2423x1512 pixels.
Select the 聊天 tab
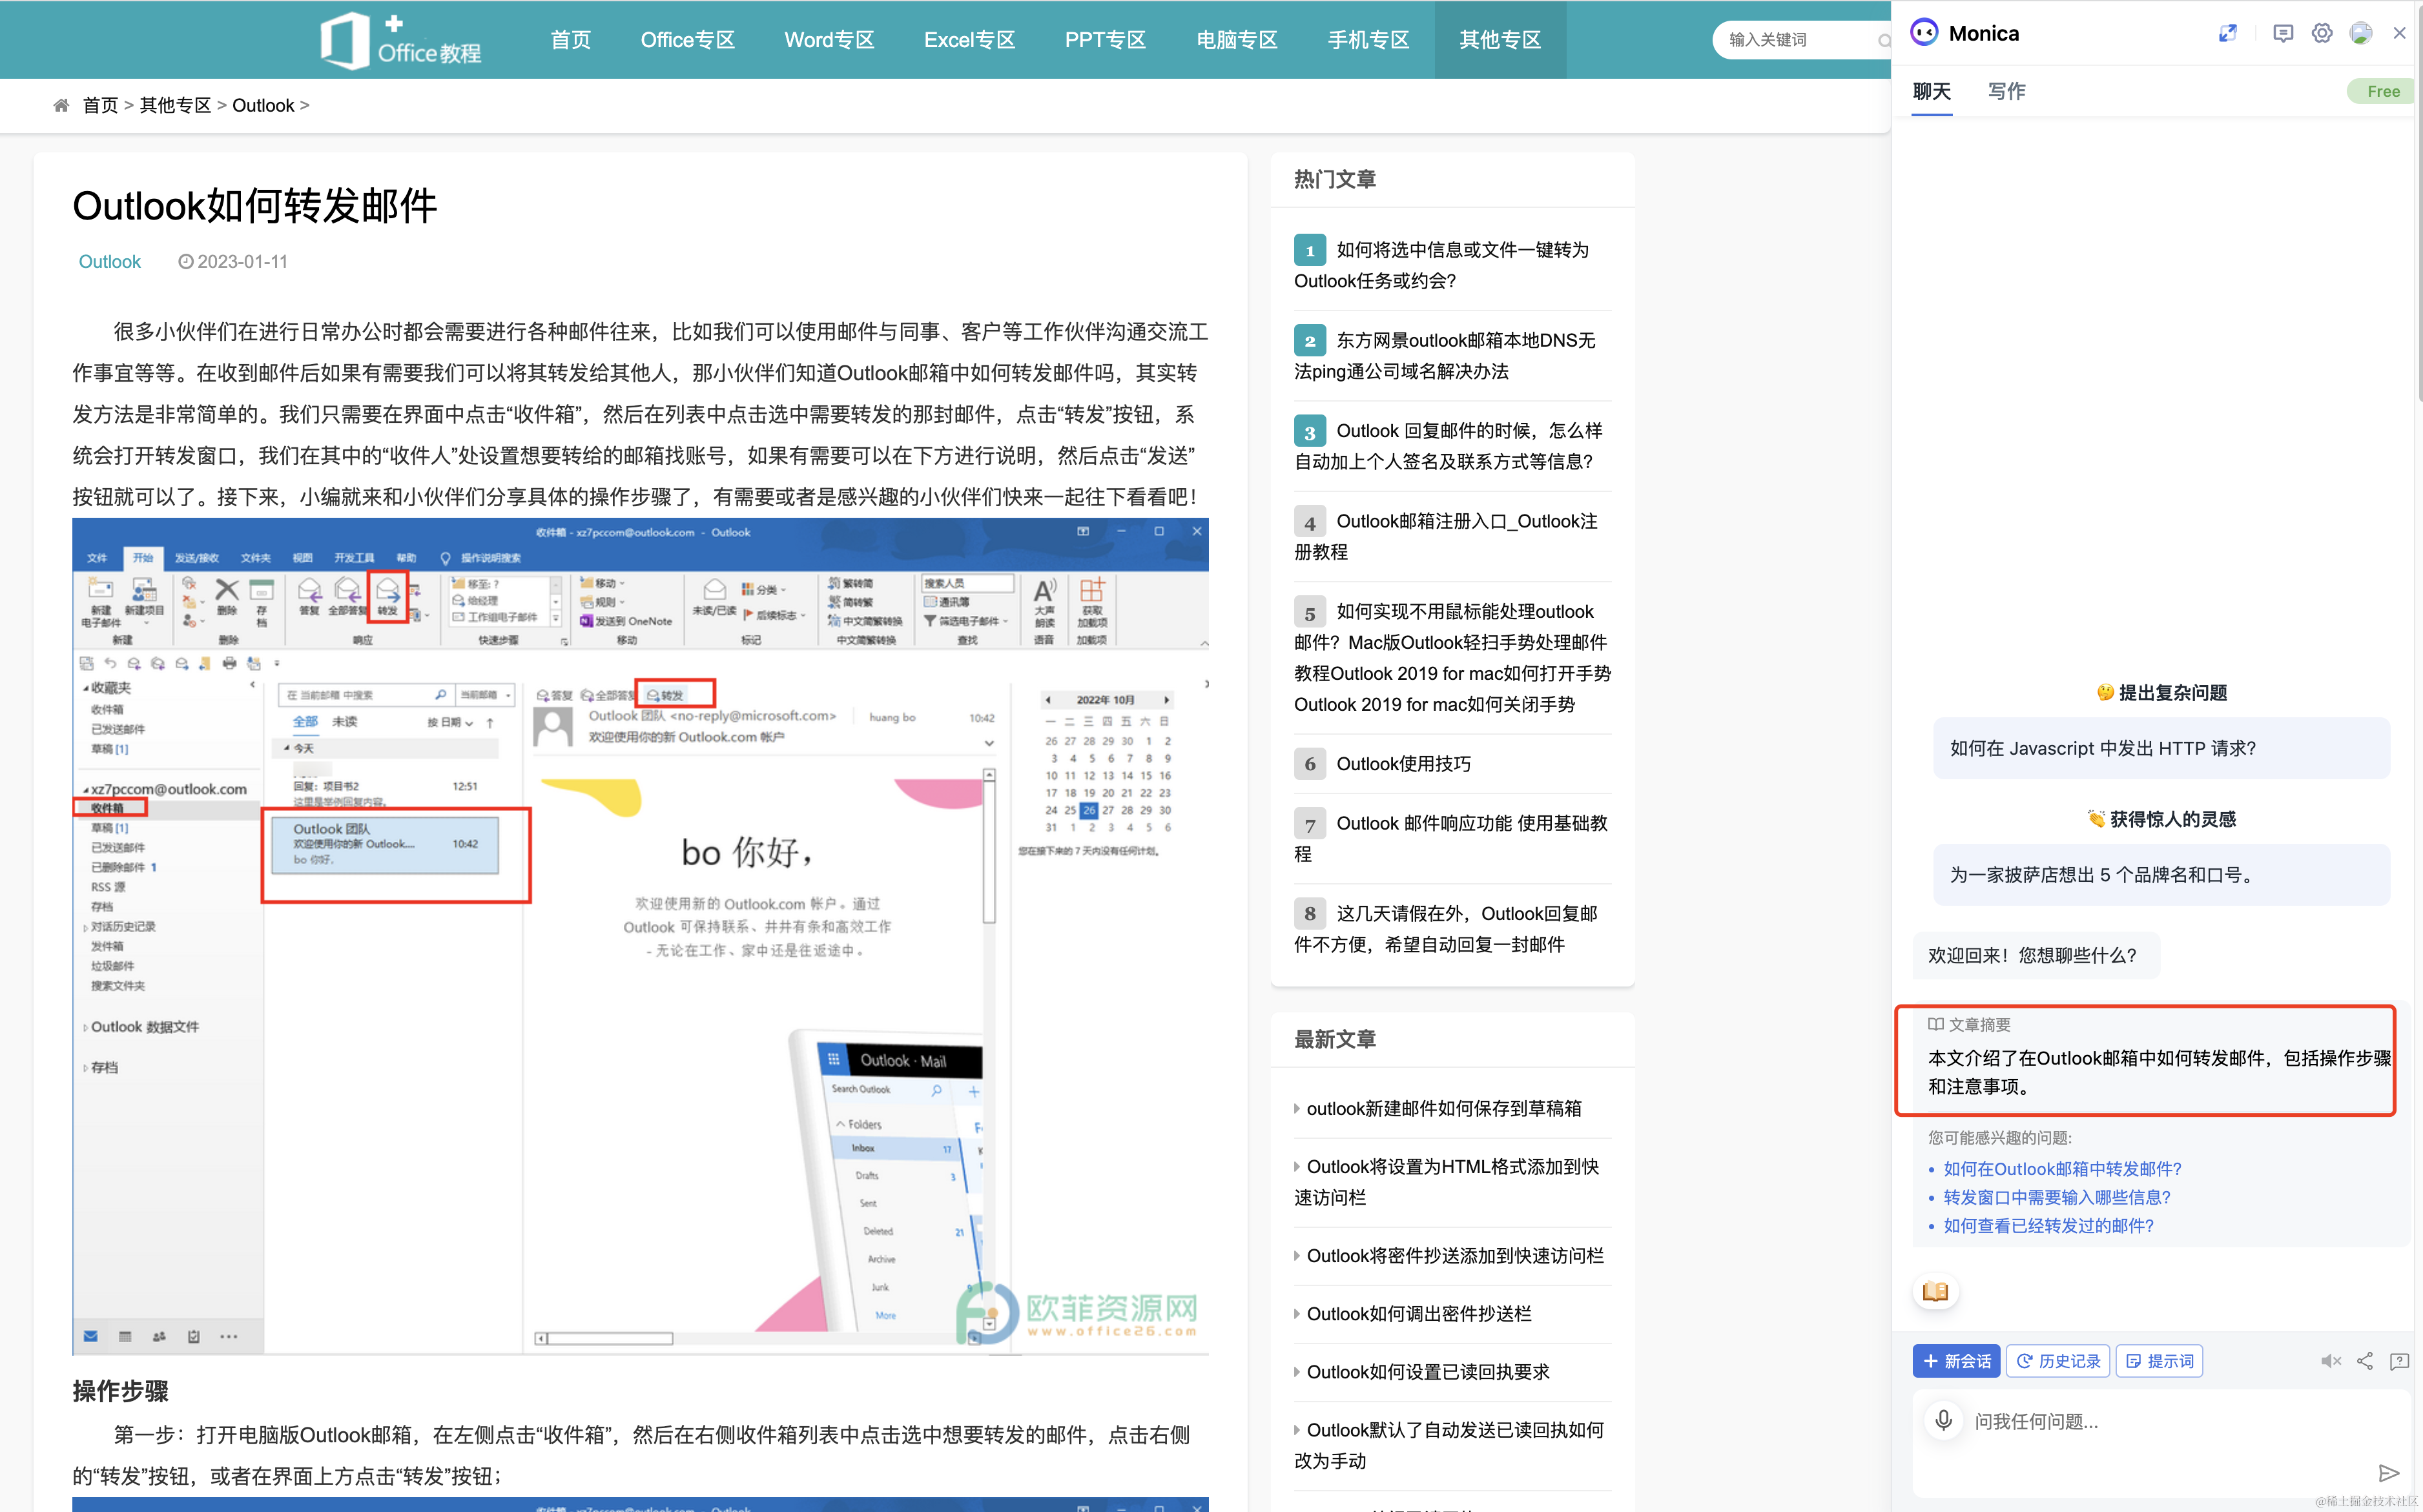(x=1931, y=91)
